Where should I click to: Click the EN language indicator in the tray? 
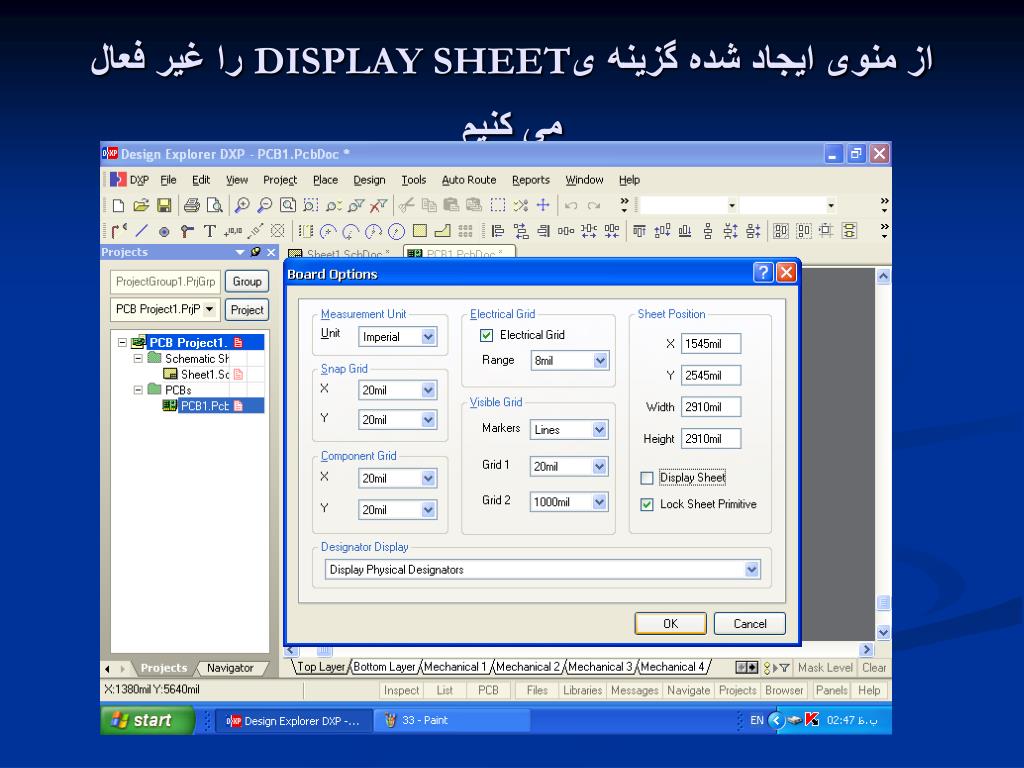point(756,720)
